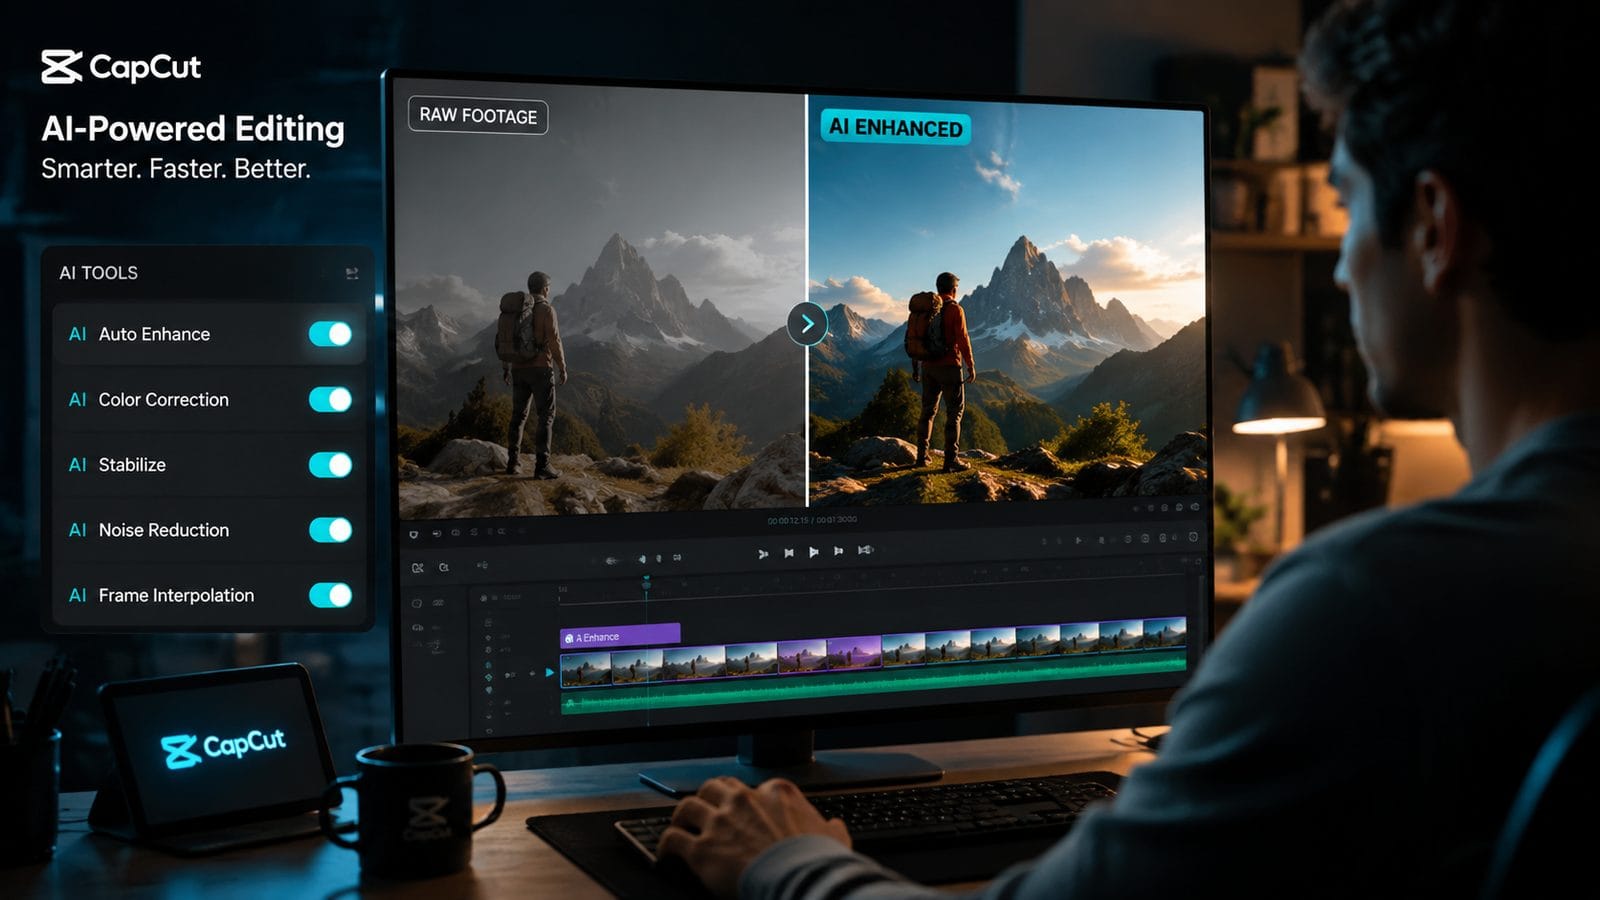Click the Auto Enhance label text

(x=154, y=334)
